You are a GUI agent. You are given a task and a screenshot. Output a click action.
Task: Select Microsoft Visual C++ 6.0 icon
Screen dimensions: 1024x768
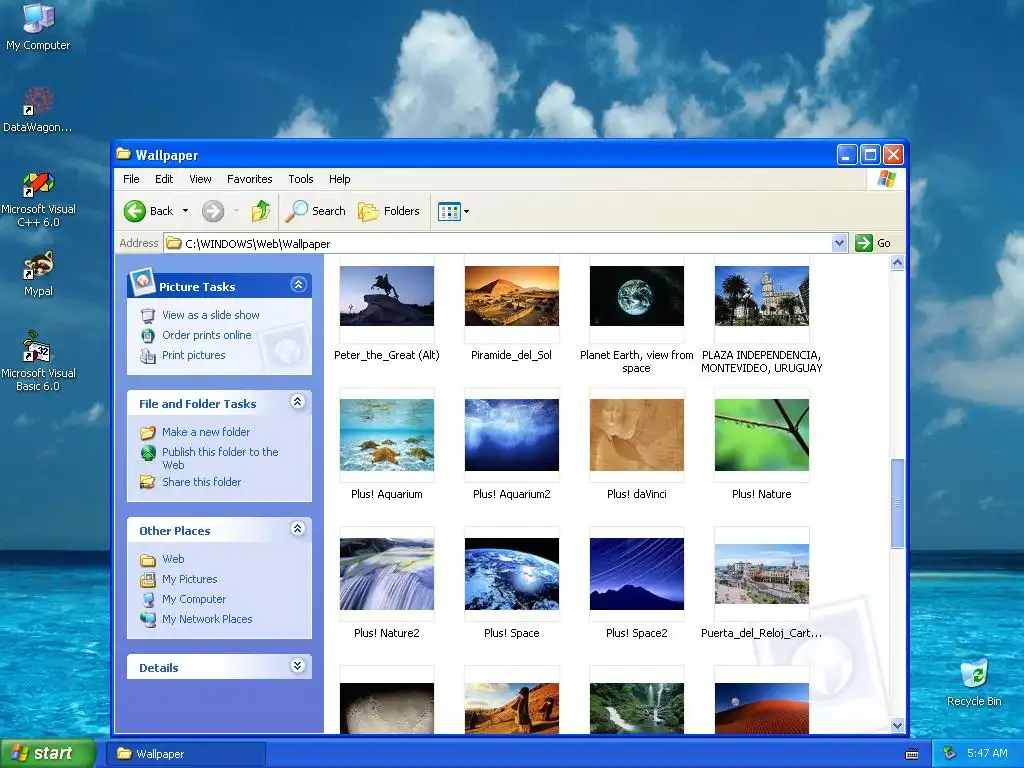(x=38, y=200)
